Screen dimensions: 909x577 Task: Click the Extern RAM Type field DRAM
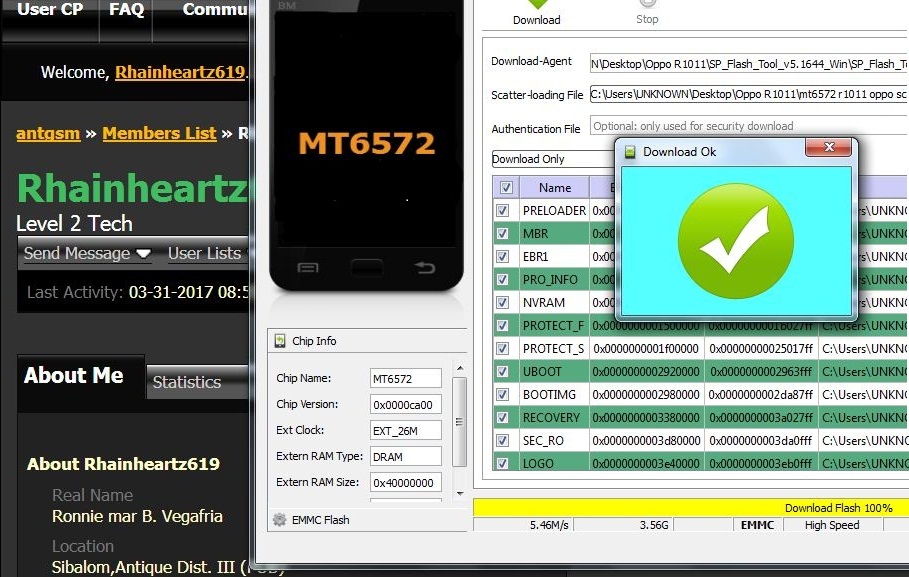coord(406,456)
